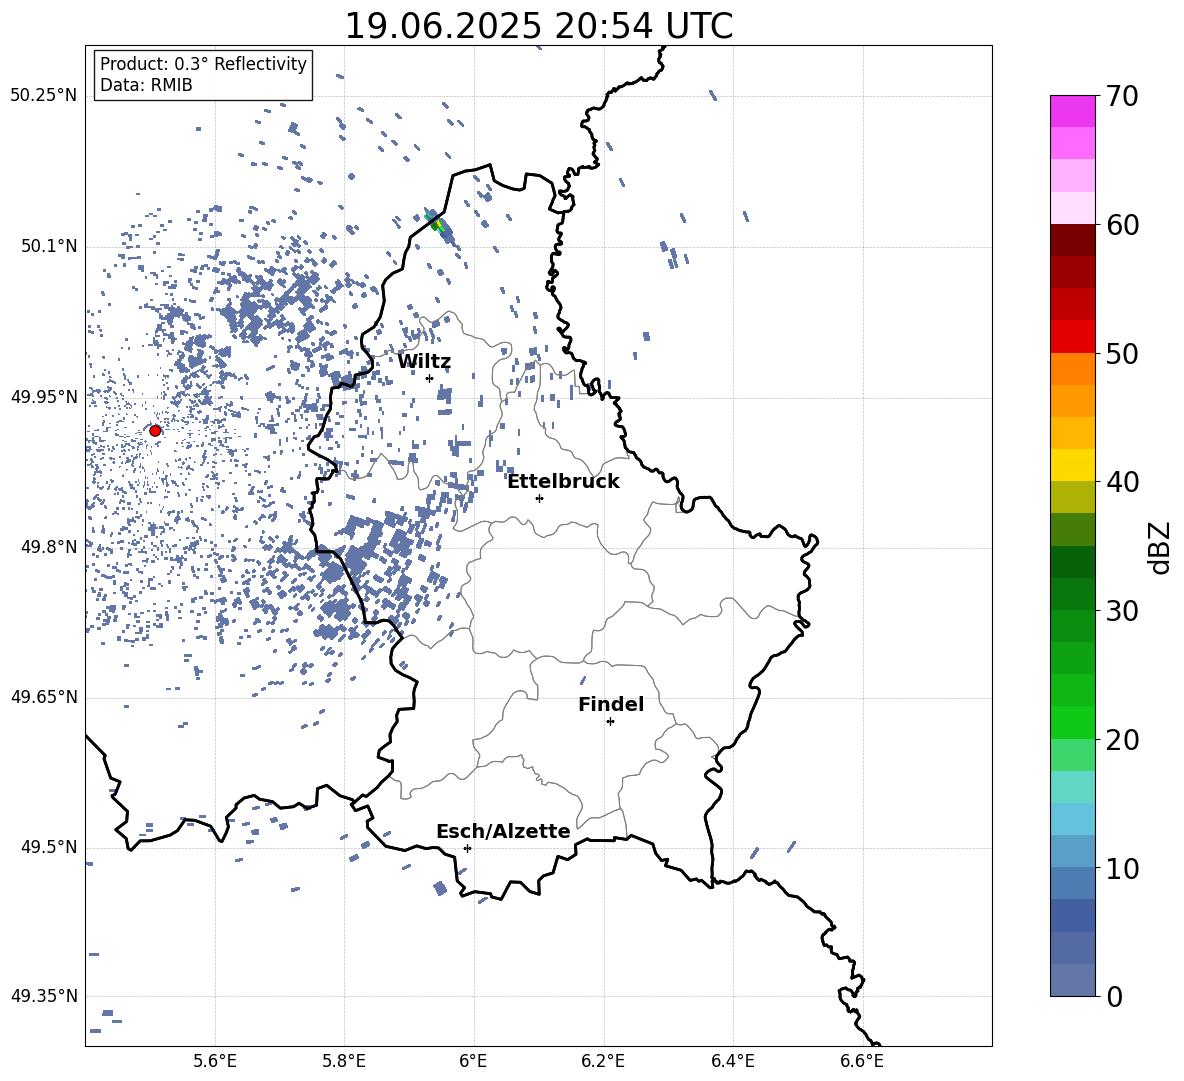Click the 50.1°N latitude label
This screenshot has height=1081, width=1184.
point(49,247)
